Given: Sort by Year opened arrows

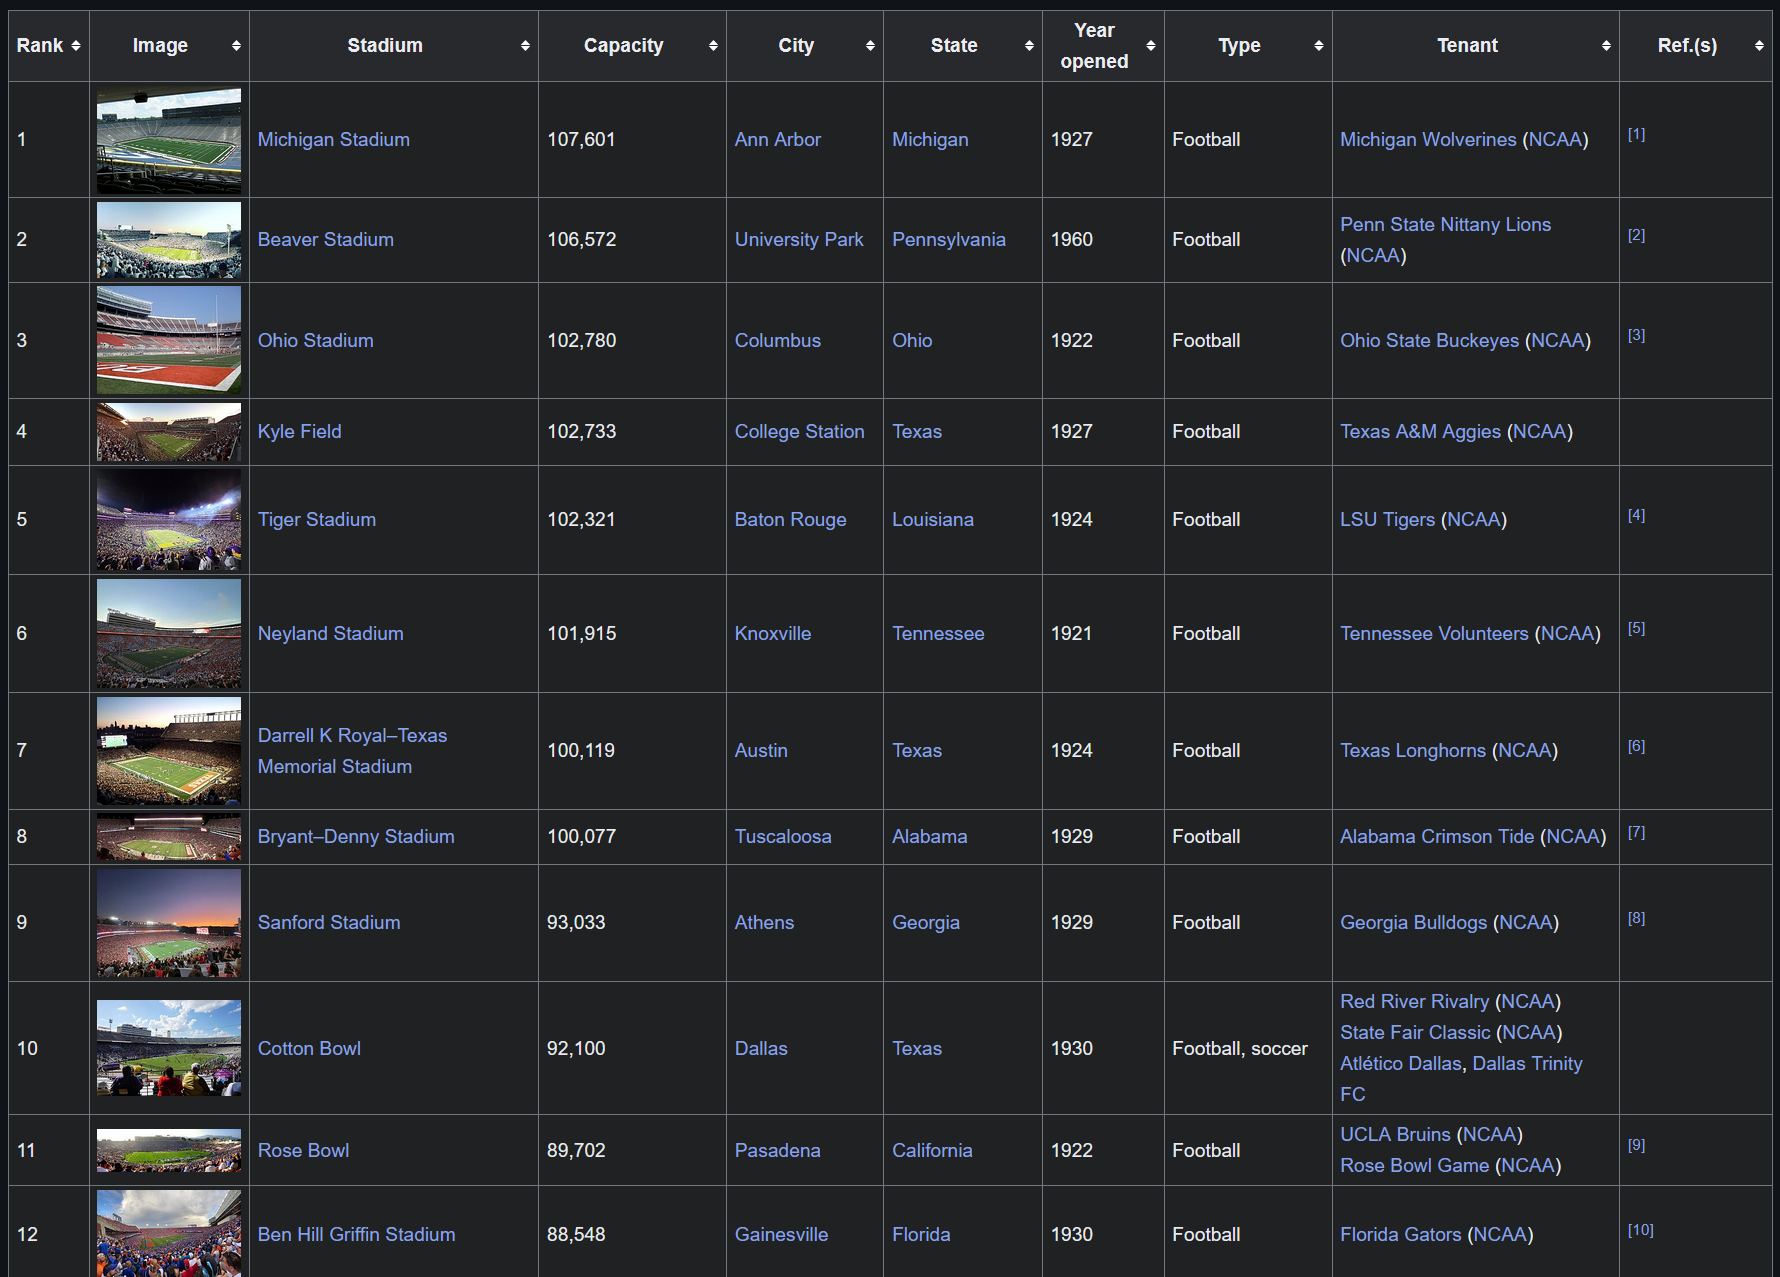Looking at the screenshot, I should [1151, 46].
